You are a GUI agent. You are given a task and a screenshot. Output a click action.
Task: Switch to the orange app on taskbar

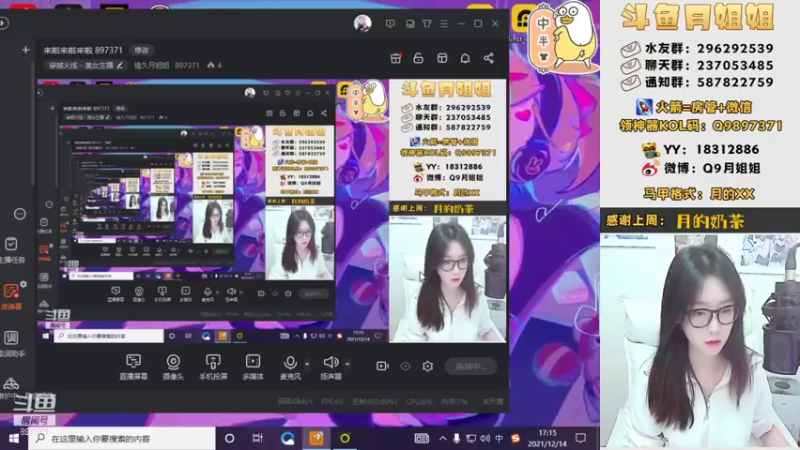point(316,438)
